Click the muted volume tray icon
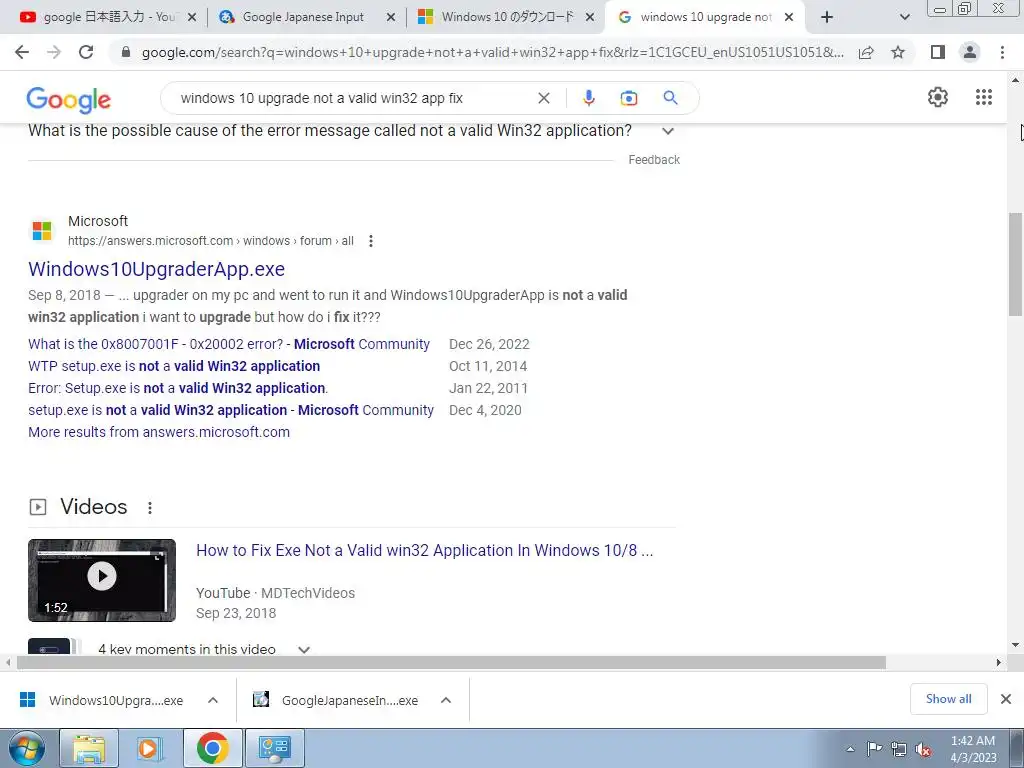 tap(923, 750)
